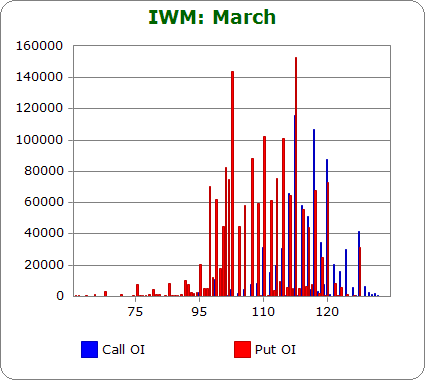Click the 120 strike x-axis label

327,312
